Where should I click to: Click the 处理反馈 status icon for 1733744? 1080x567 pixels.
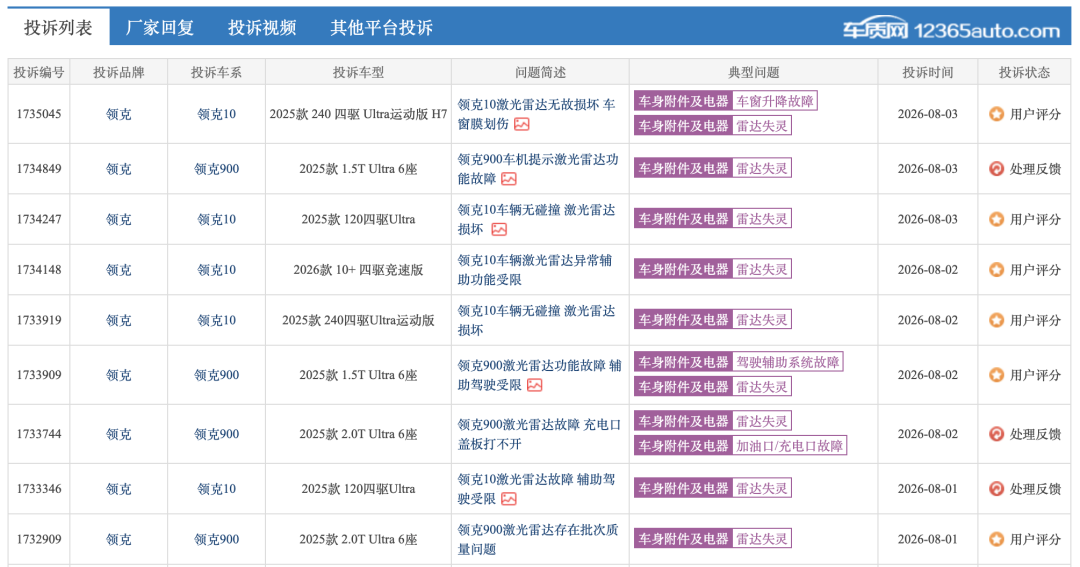click(996, 434)
